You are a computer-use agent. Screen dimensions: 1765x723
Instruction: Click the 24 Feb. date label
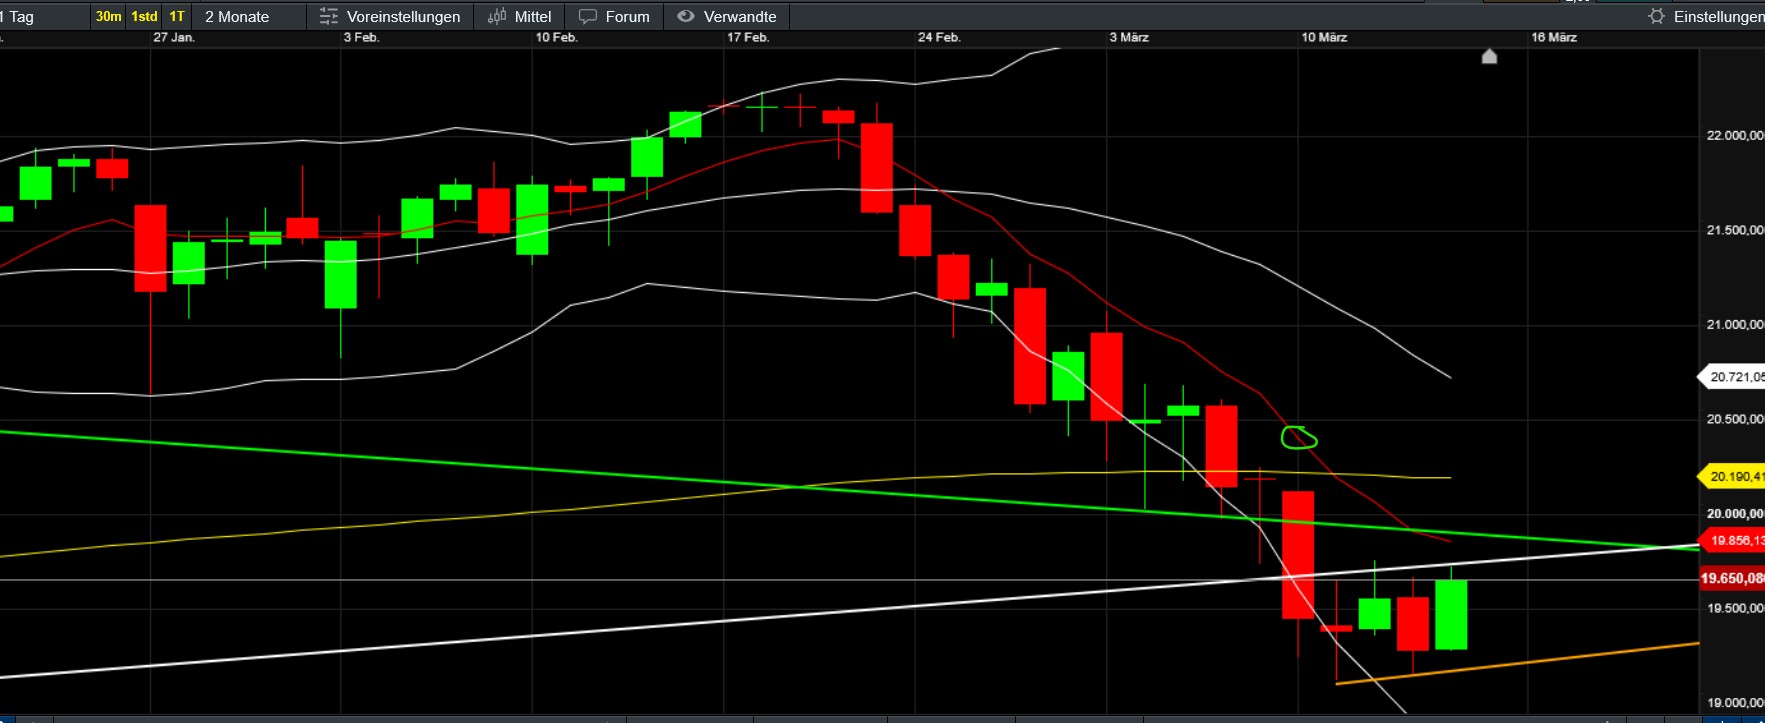pos(939,37)
